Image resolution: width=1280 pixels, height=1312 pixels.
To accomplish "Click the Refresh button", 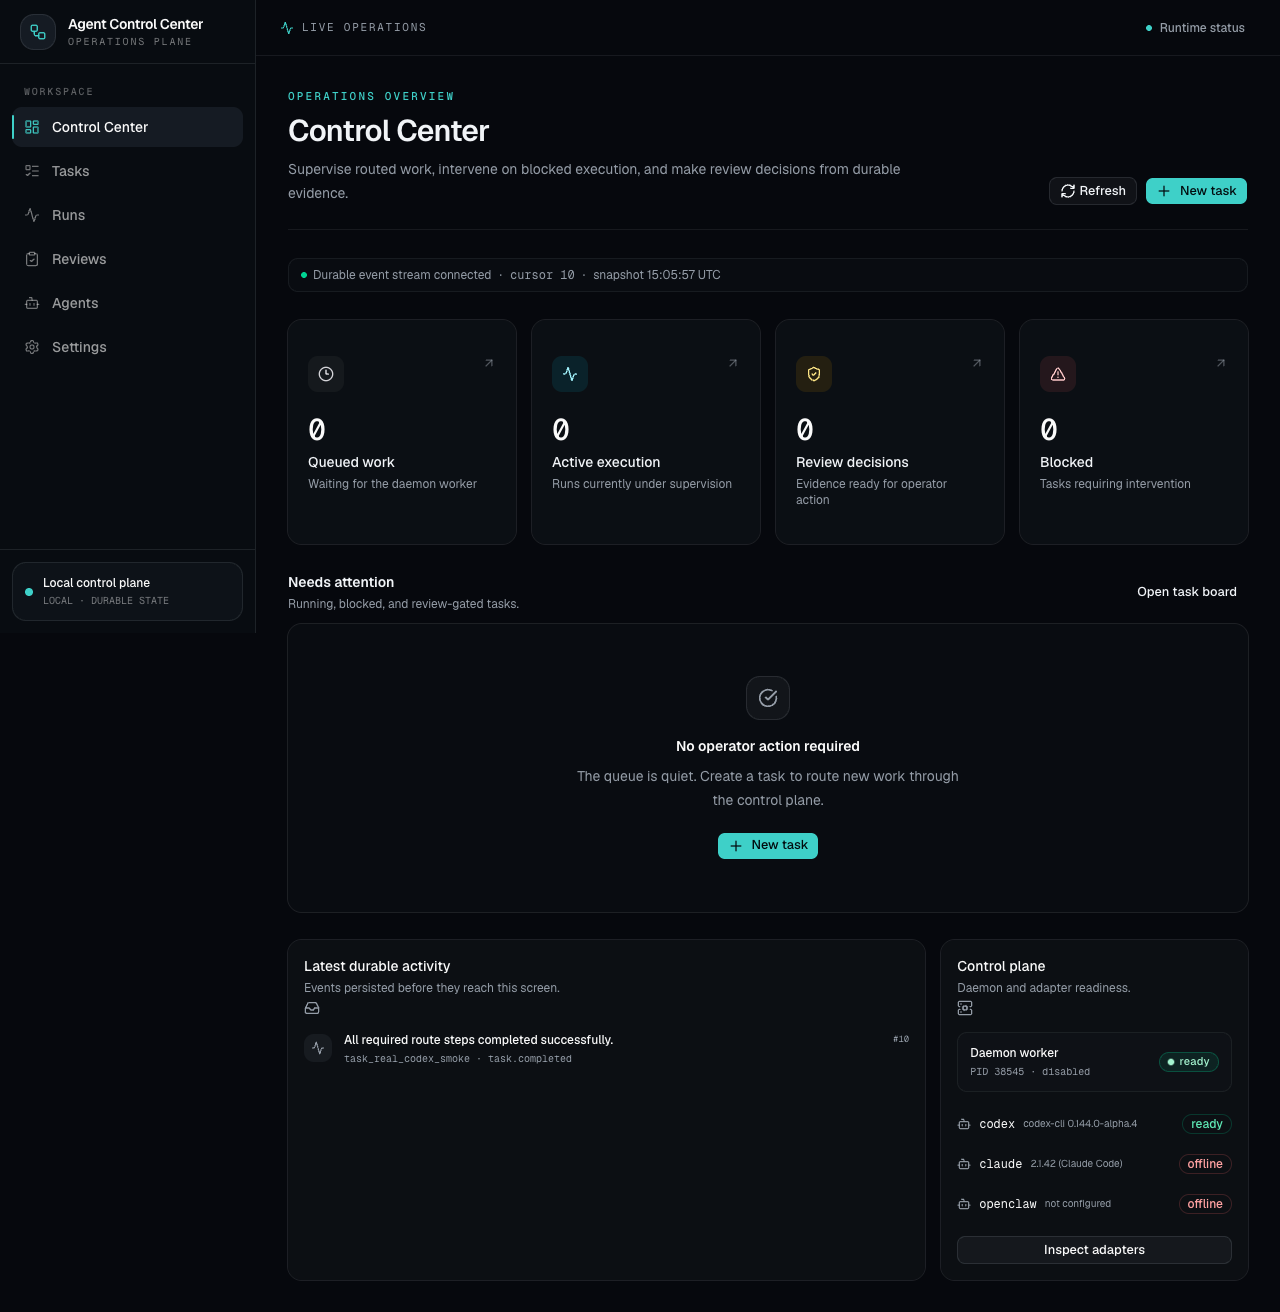I will coord(1093,191).
